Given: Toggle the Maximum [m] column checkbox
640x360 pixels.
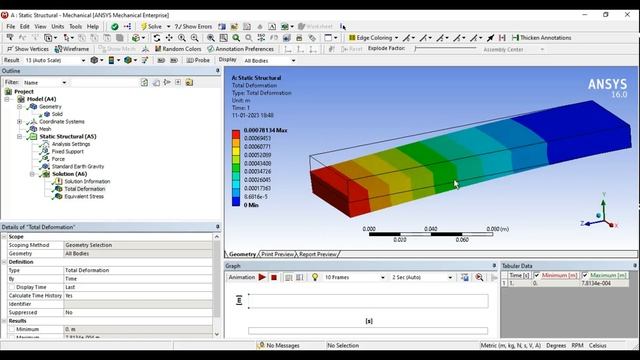Looking at the screenshot, I should [585, 276].
